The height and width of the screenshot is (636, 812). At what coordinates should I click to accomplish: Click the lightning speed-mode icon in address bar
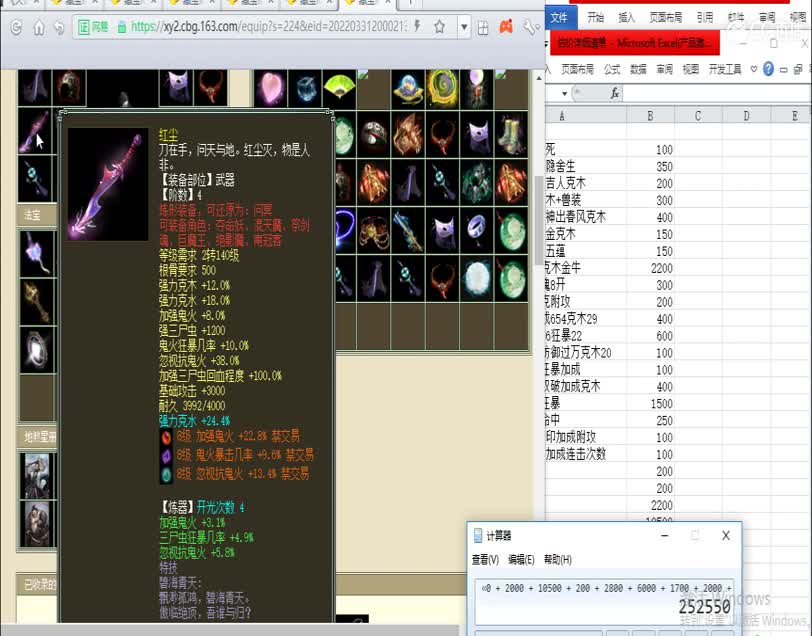[x=417, y=26]
